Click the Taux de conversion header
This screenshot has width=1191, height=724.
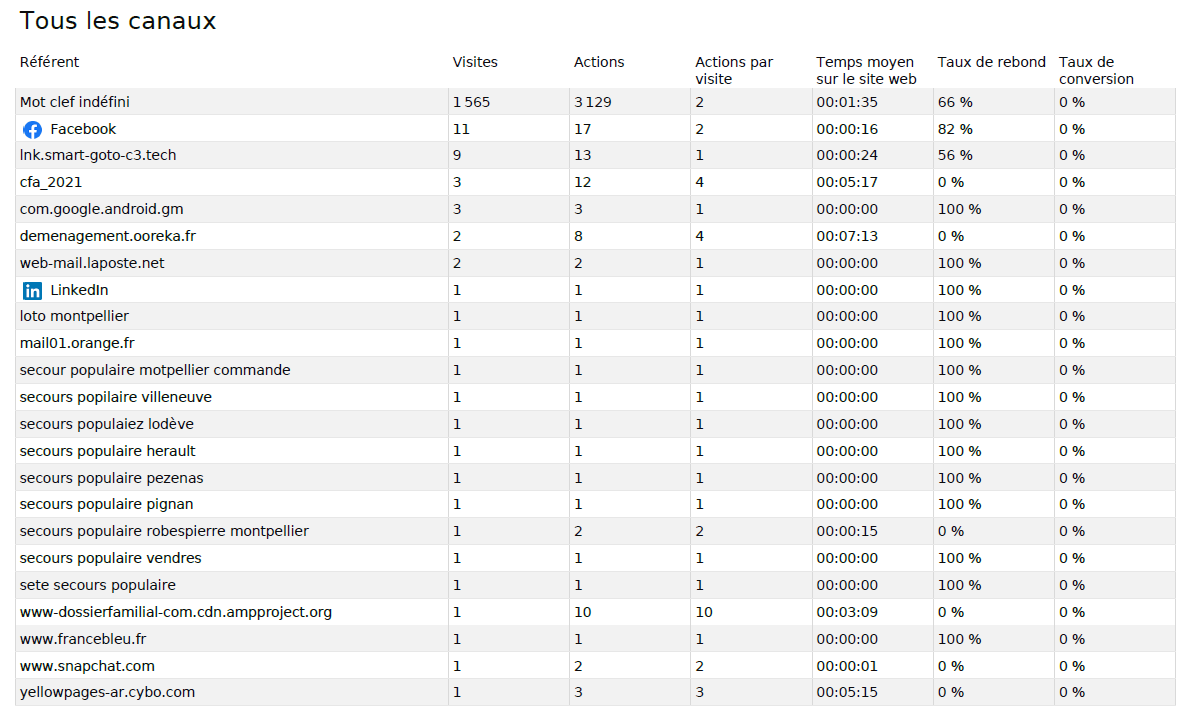pyautogui.click(x=1096, y=70)
